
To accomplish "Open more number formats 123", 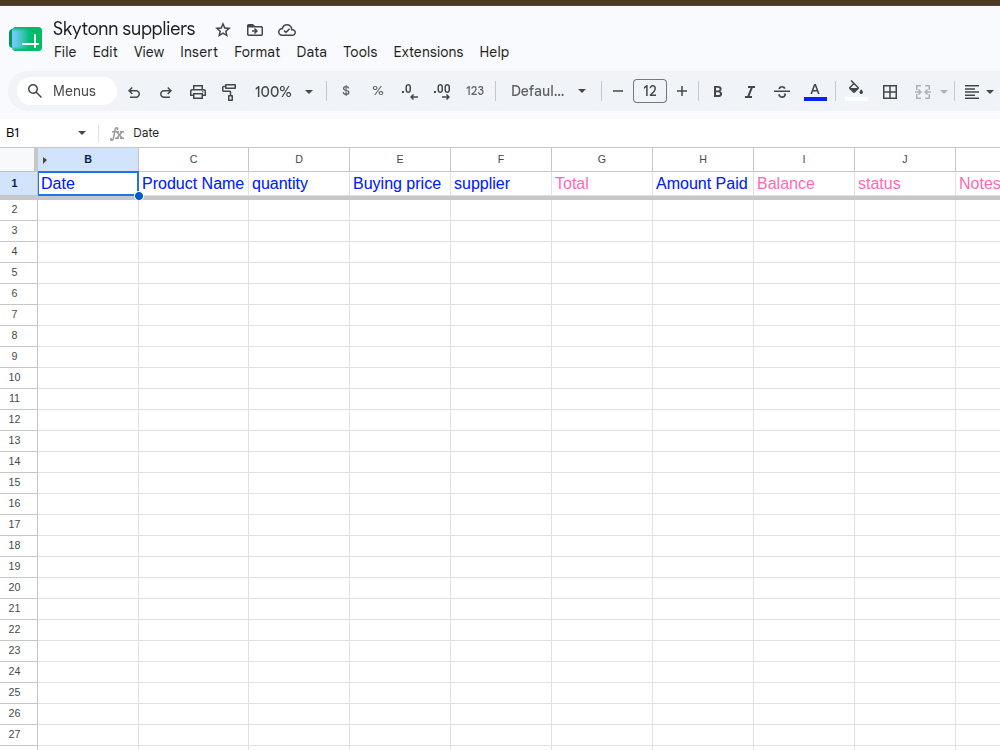I will [474, 91].
